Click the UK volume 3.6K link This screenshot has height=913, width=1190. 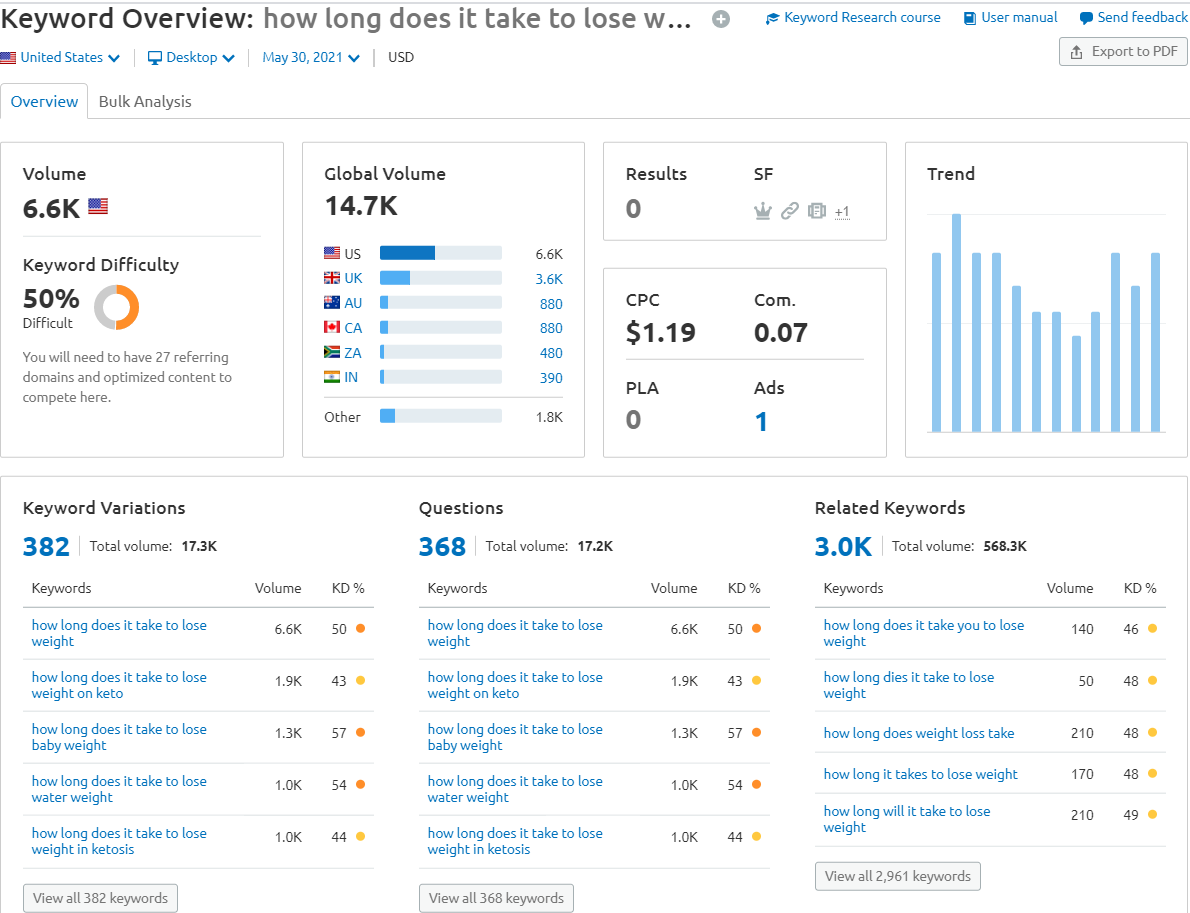tap(549, 279)
